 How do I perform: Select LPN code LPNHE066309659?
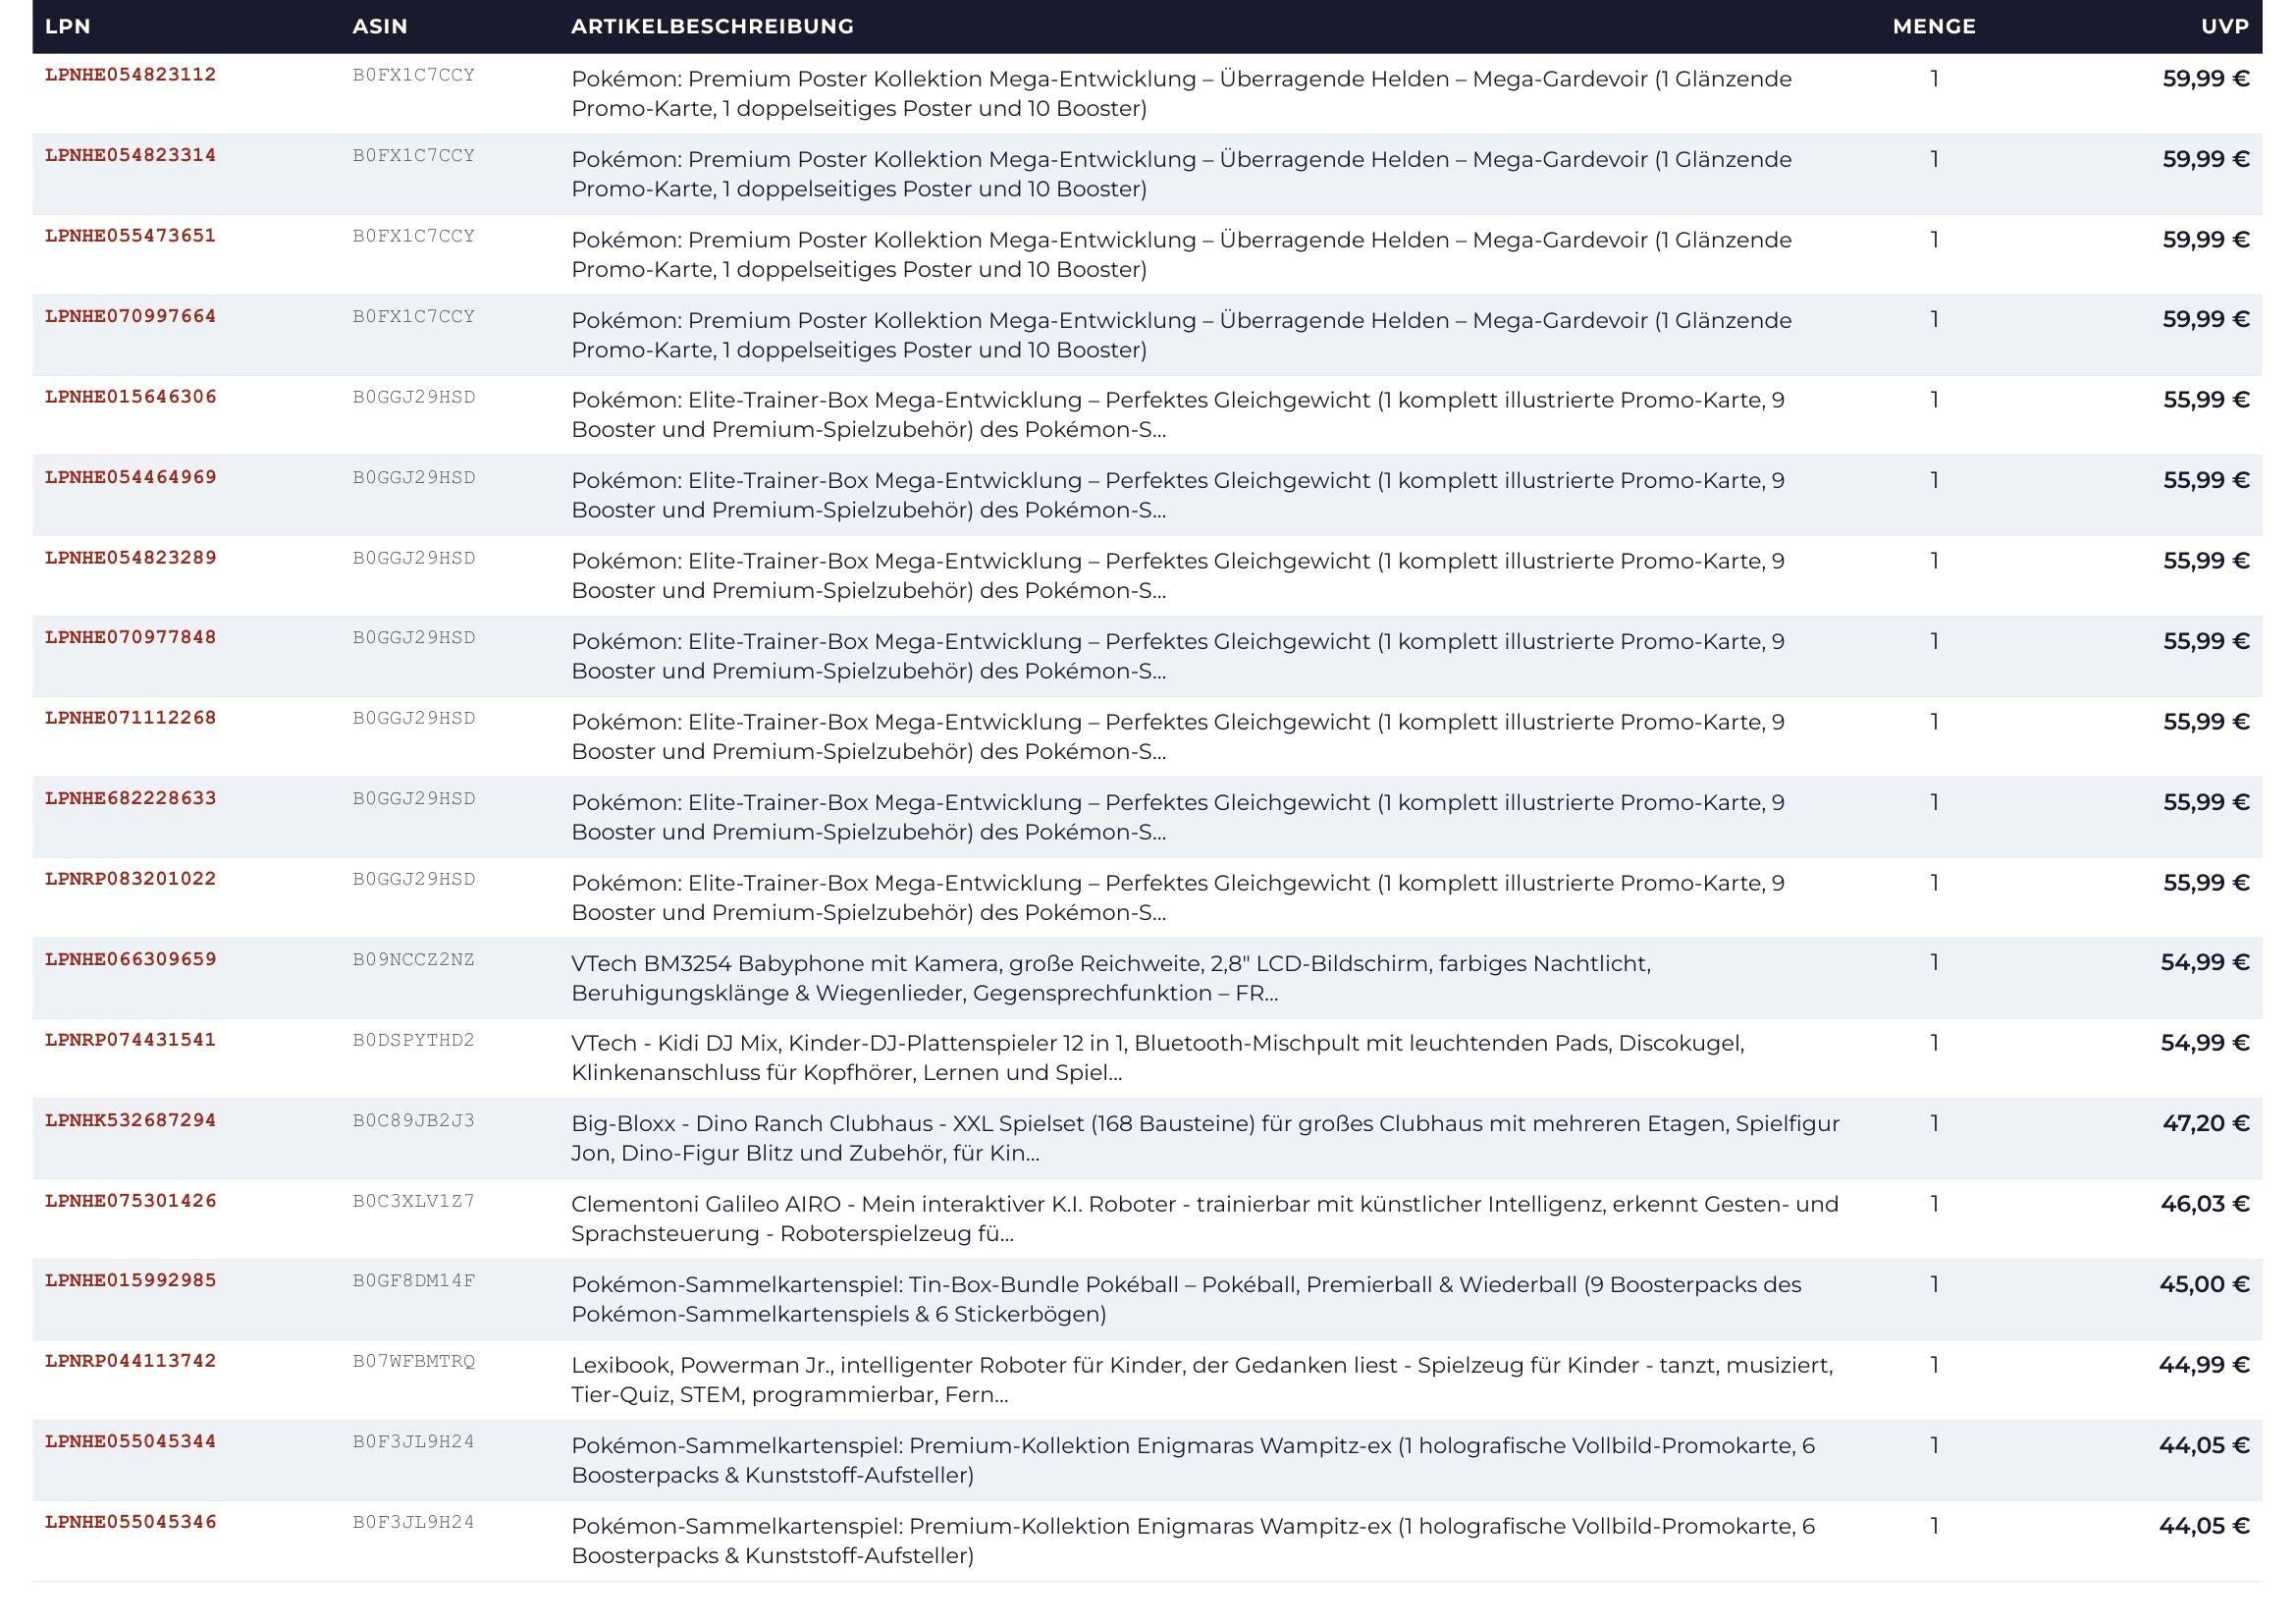click(130, 960)
